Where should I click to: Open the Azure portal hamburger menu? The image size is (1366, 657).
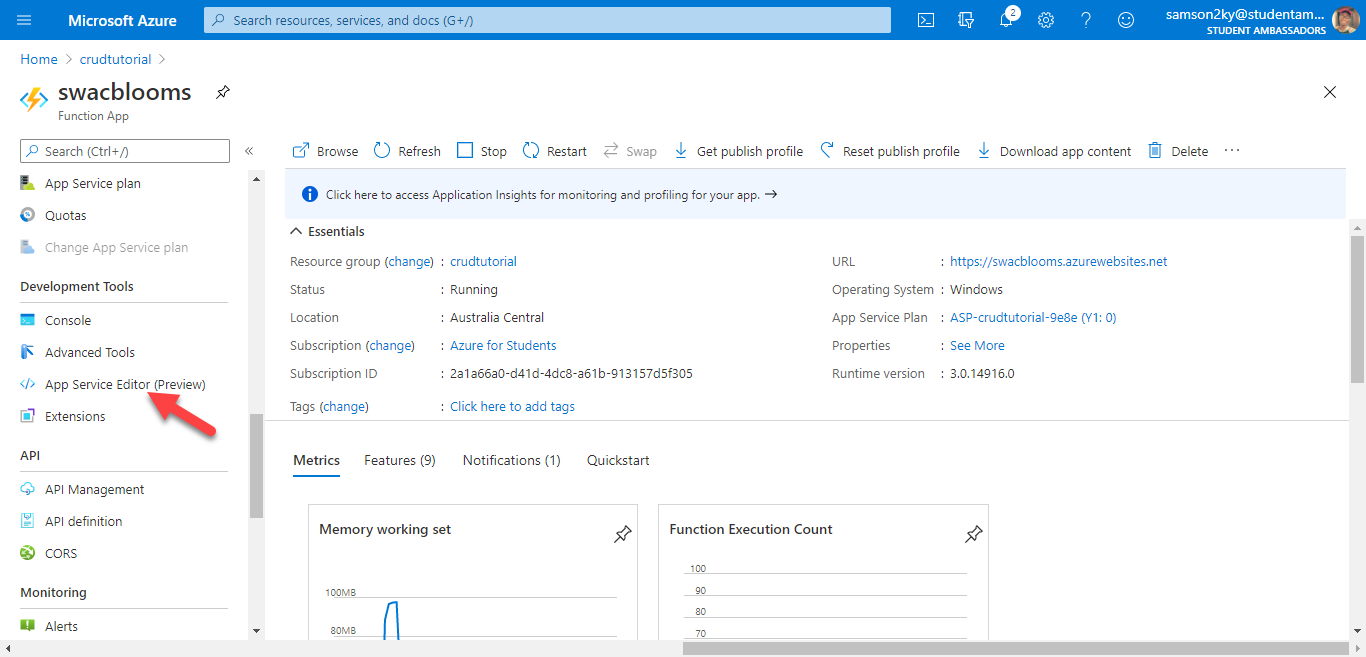[25, 20]
